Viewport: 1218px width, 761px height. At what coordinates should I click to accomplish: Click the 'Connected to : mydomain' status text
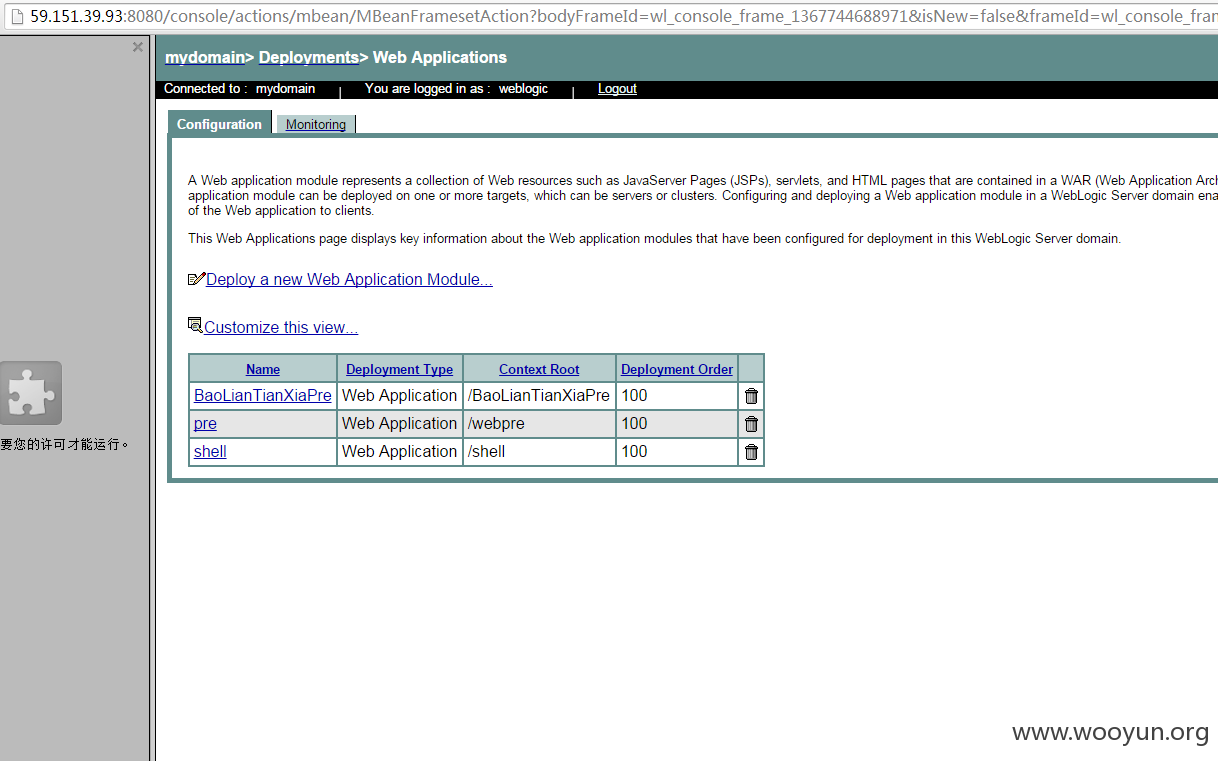239,89
